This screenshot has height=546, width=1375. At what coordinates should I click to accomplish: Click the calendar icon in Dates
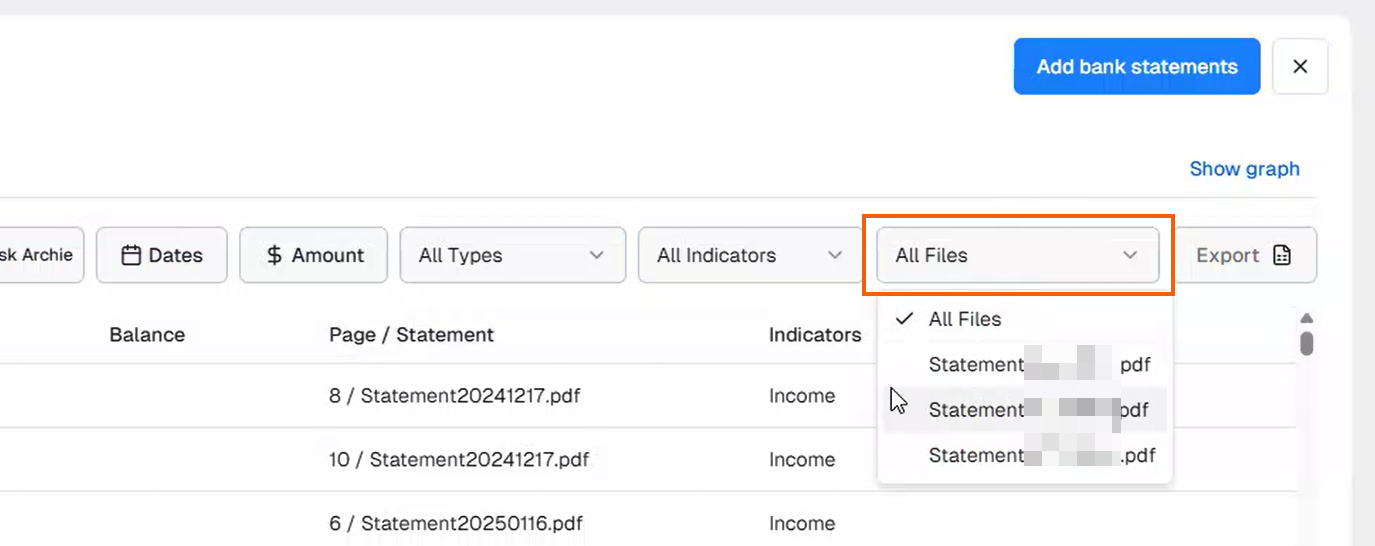[x=131, y=255]
